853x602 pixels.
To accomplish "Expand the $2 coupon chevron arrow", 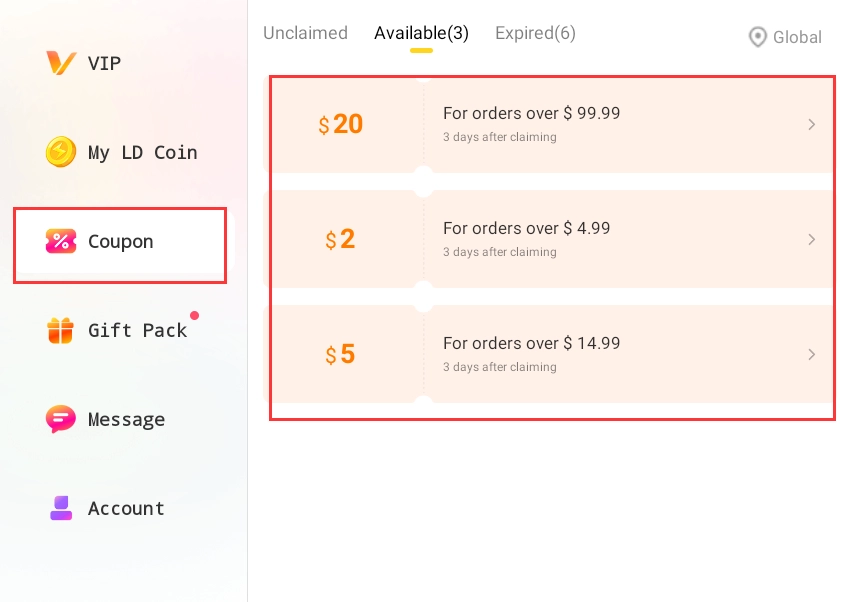I will pyautogui.click(x=811, y=239).
